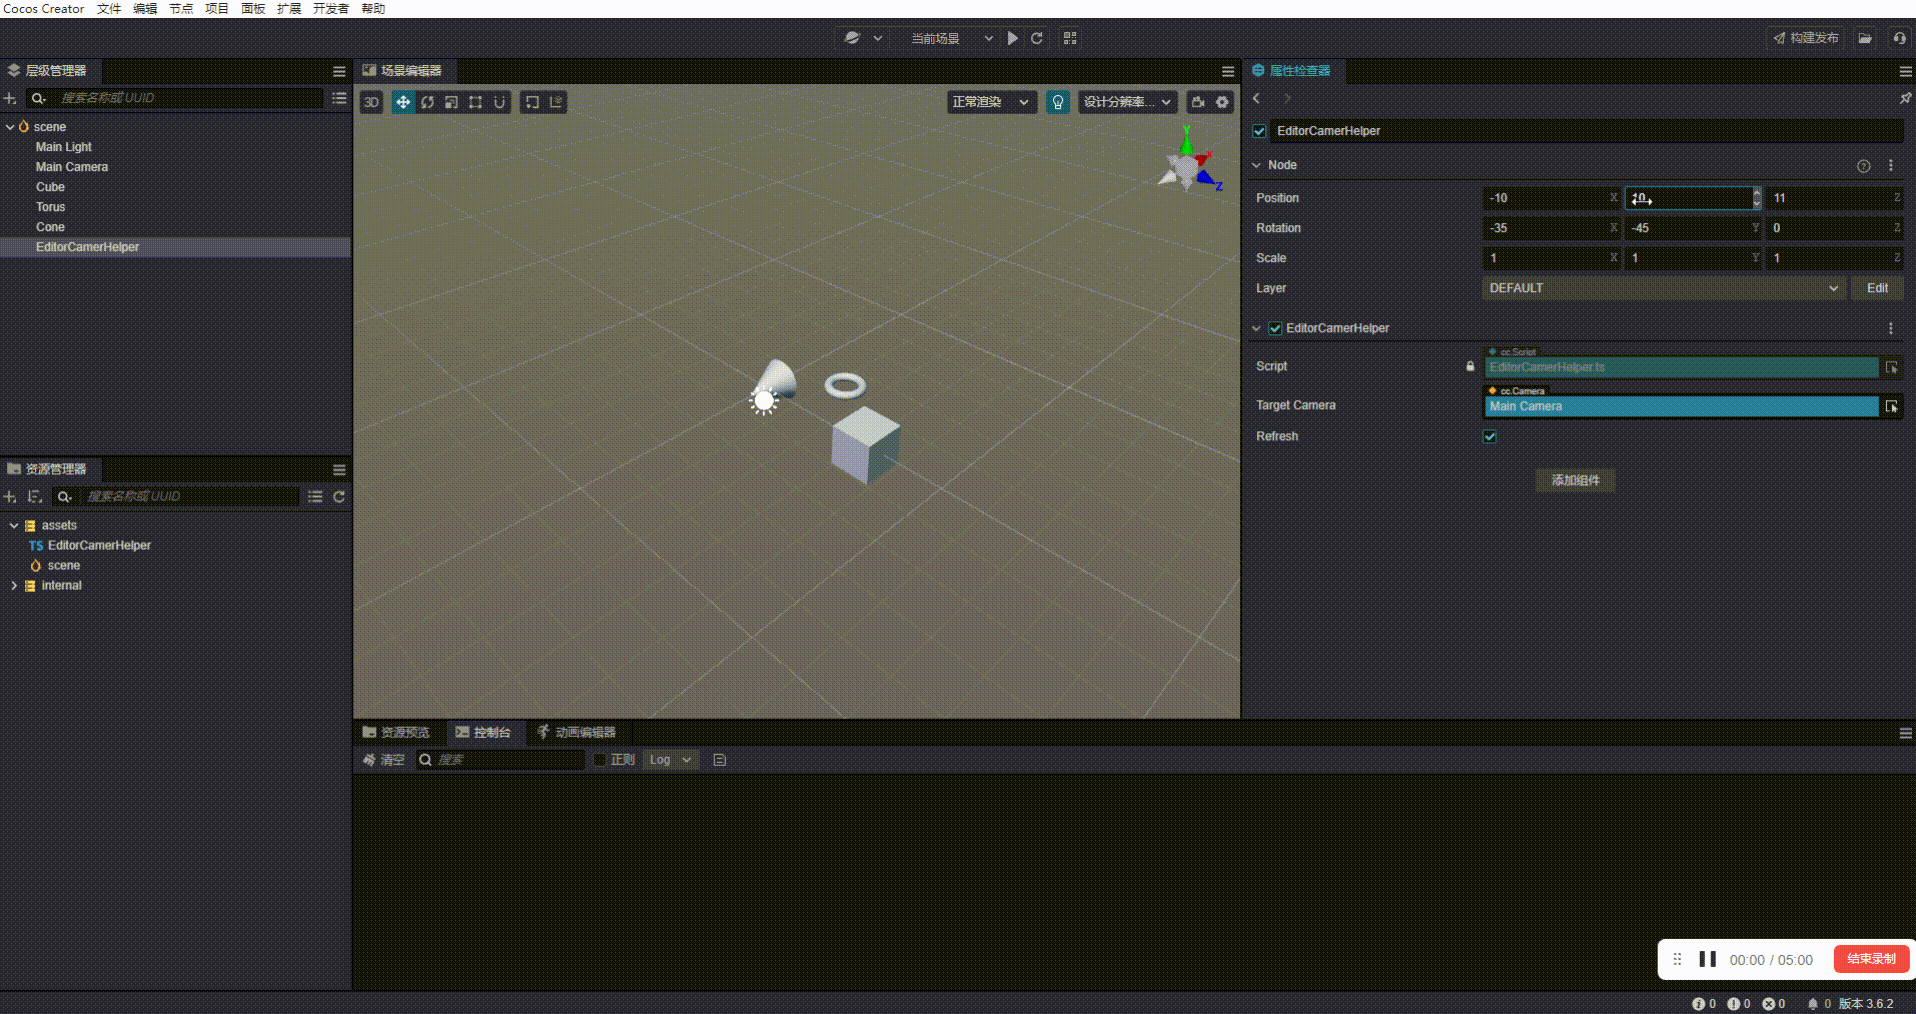This screenshot has width=1916, height=1014.
Task: Collapse the EditorCamerHelper component section
Action: point(1257,328)
